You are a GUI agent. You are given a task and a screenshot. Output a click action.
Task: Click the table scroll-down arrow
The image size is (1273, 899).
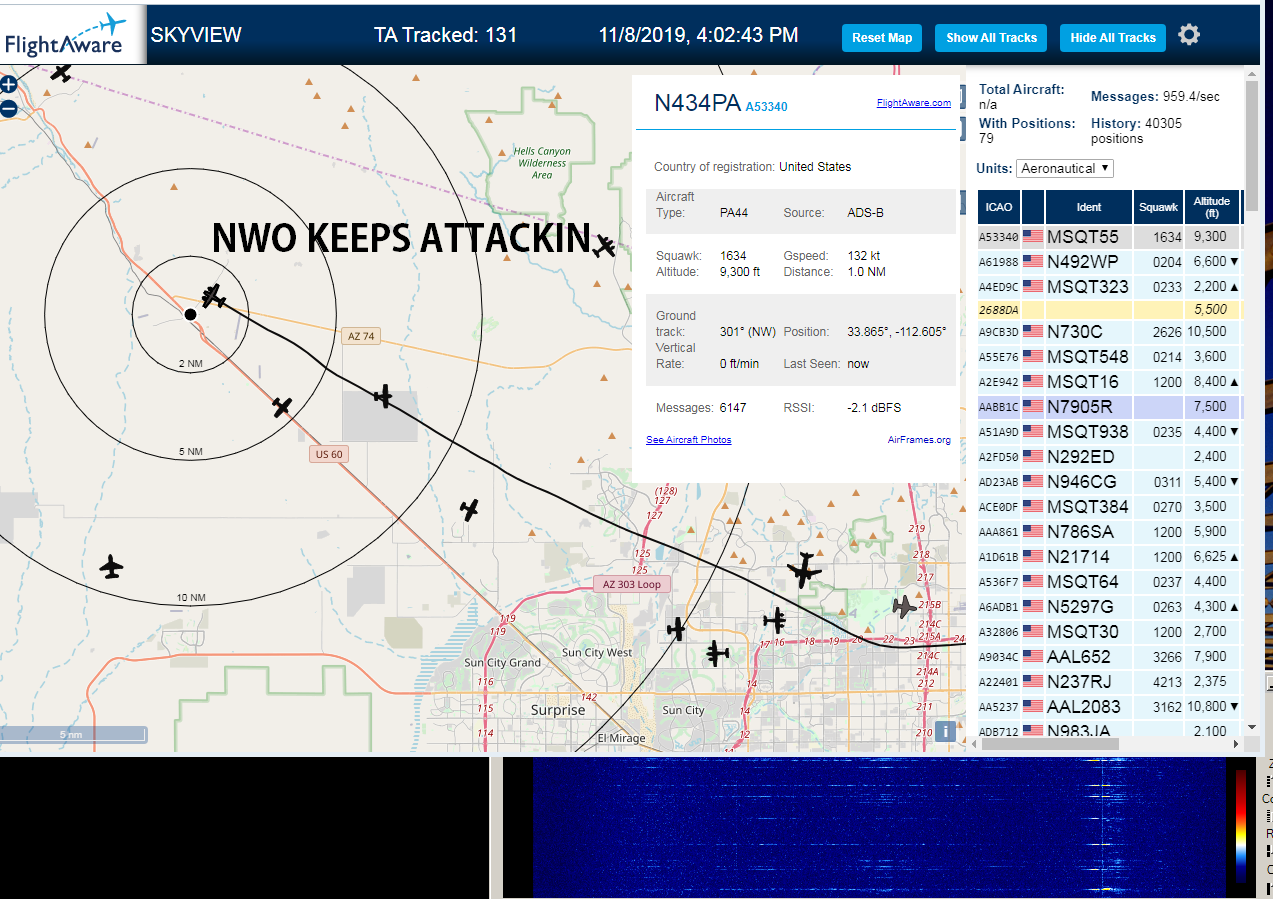click(x=1251, y=727)
